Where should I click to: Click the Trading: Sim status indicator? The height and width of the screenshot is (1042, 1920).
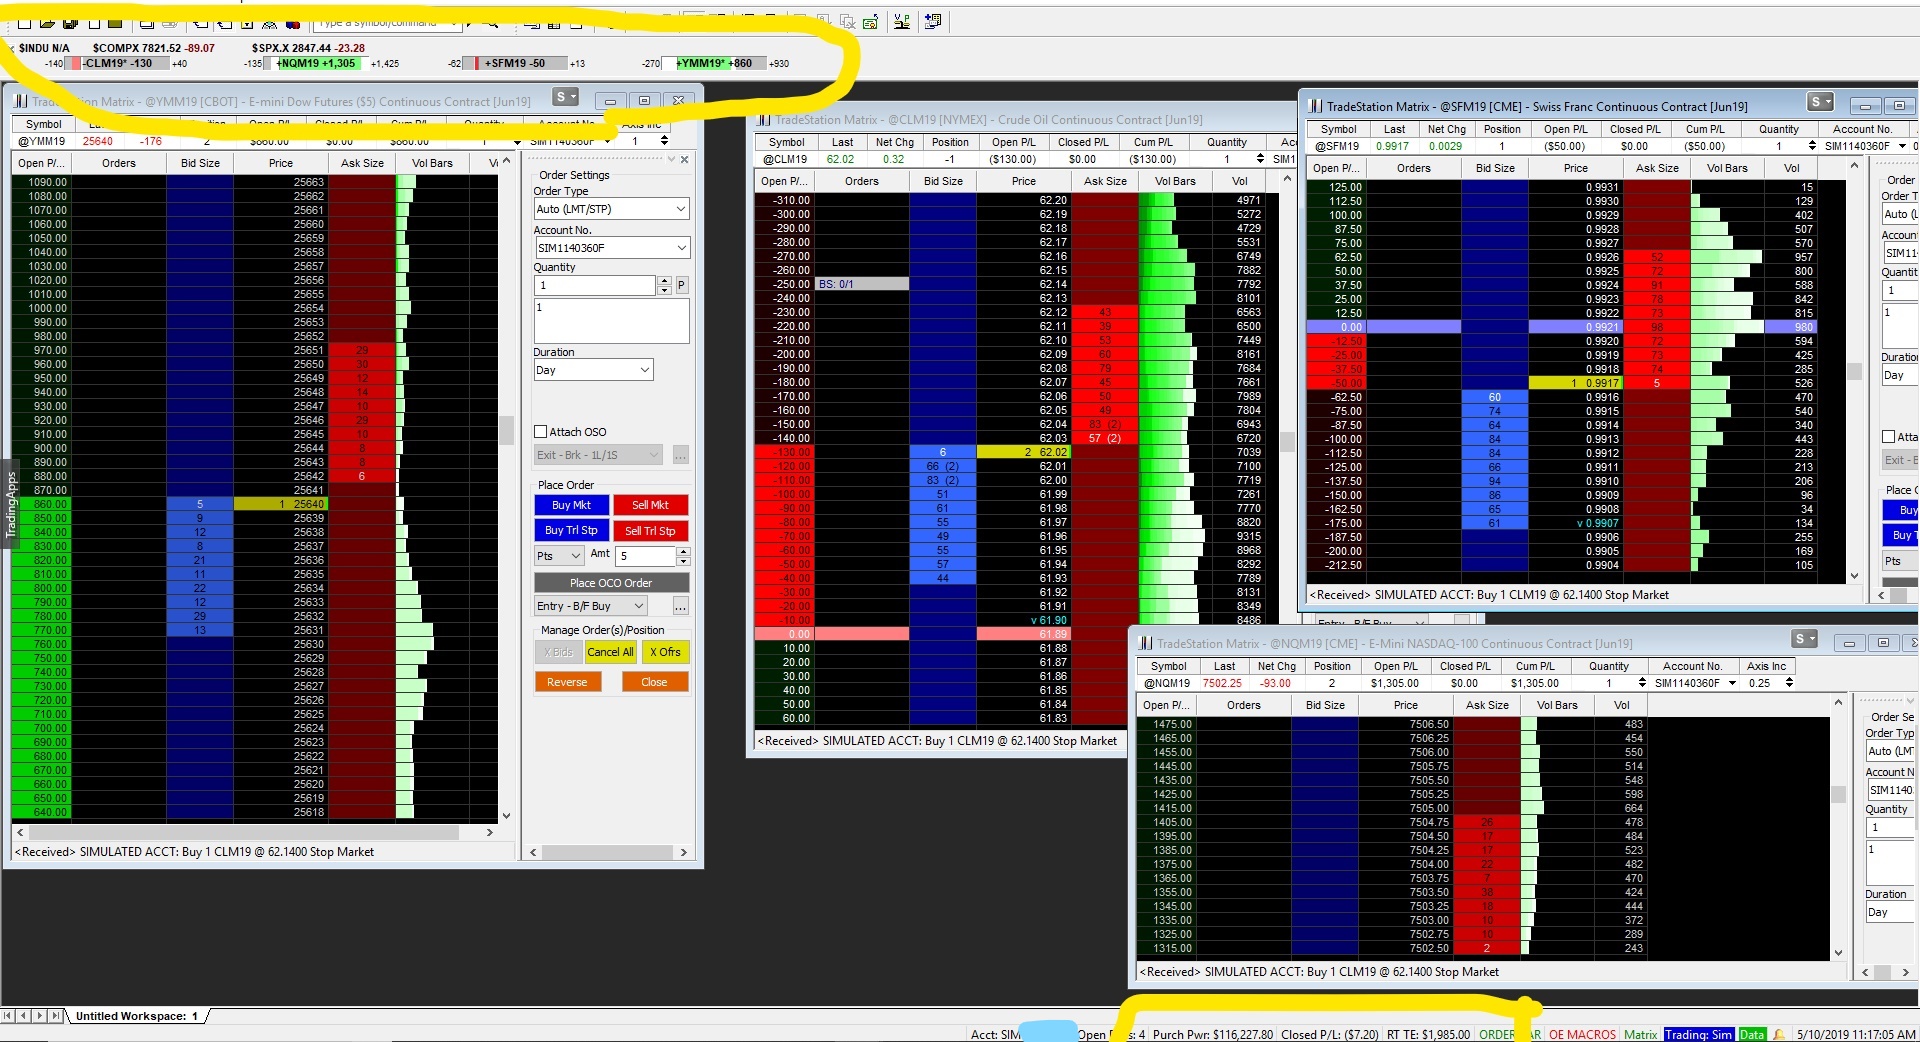pos(1698,1034)
